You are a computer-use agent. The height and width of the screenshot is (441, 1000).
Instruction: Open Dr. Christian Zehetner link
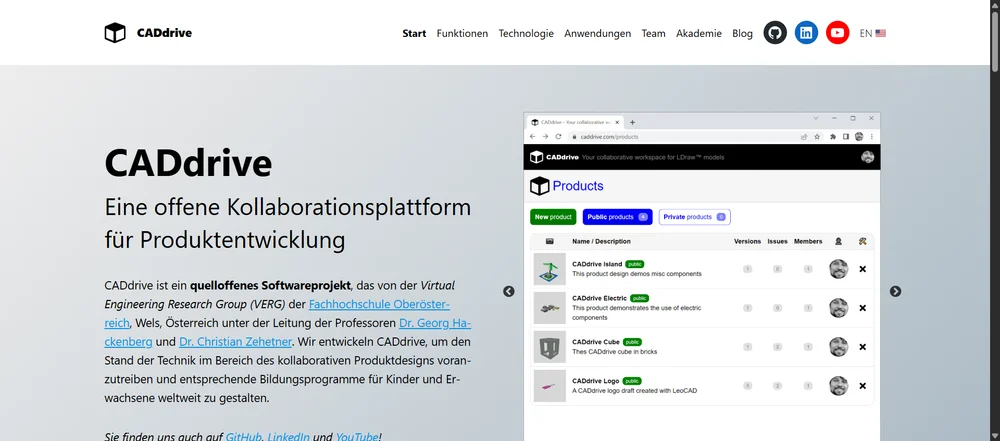point(235,341)
